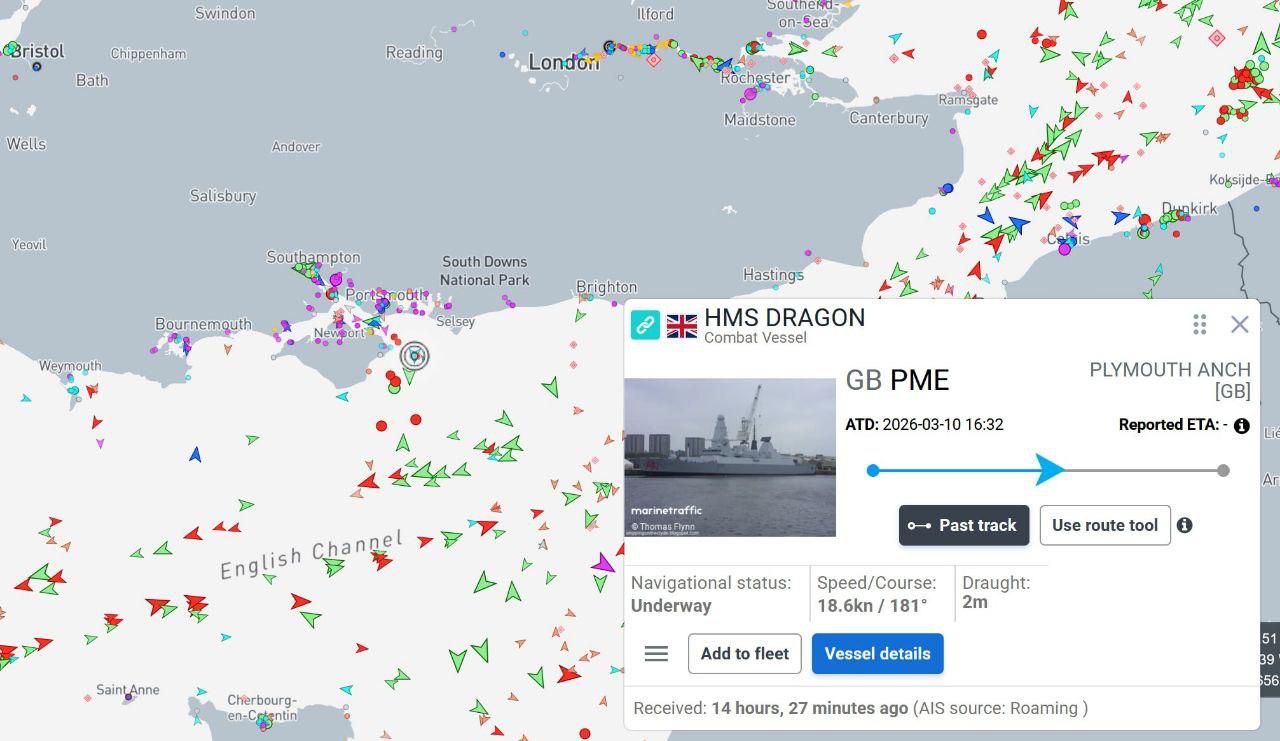1280x741 pixels.
Task: Click the Underway navigational status value
Action: 671,606
